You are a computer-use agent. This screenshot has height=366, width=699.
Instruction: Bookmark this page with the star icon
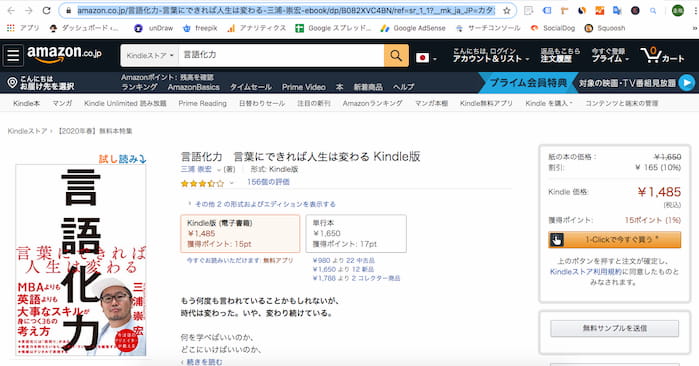(506, 10)
